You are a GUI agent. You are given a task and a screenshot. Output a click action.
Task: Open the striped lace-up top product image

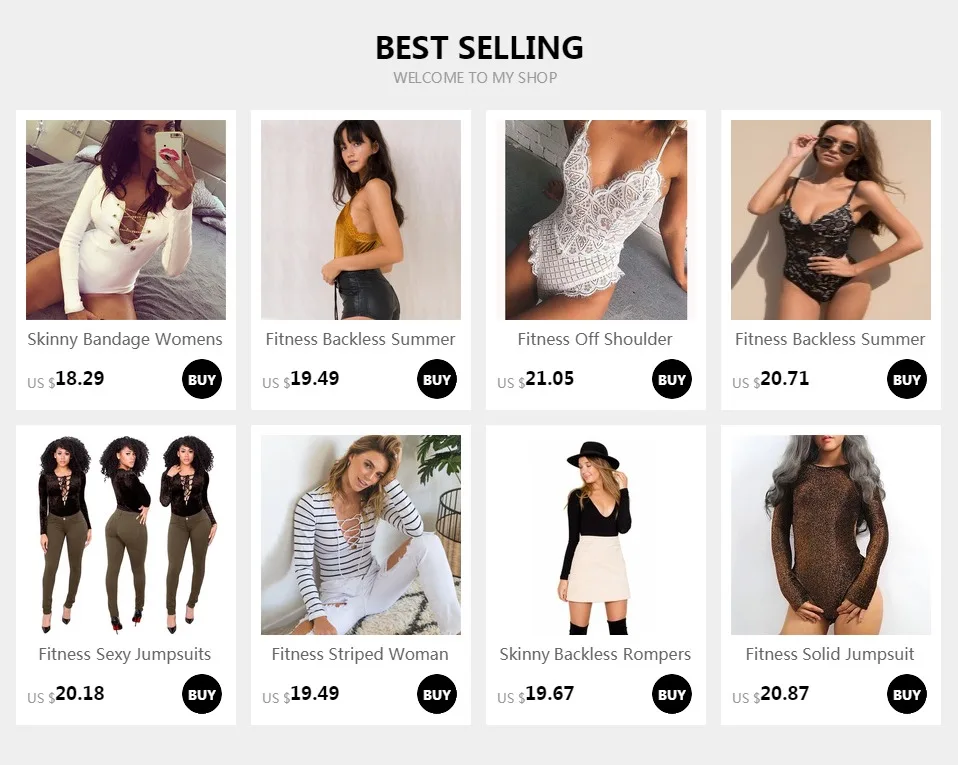click(361, 535)
